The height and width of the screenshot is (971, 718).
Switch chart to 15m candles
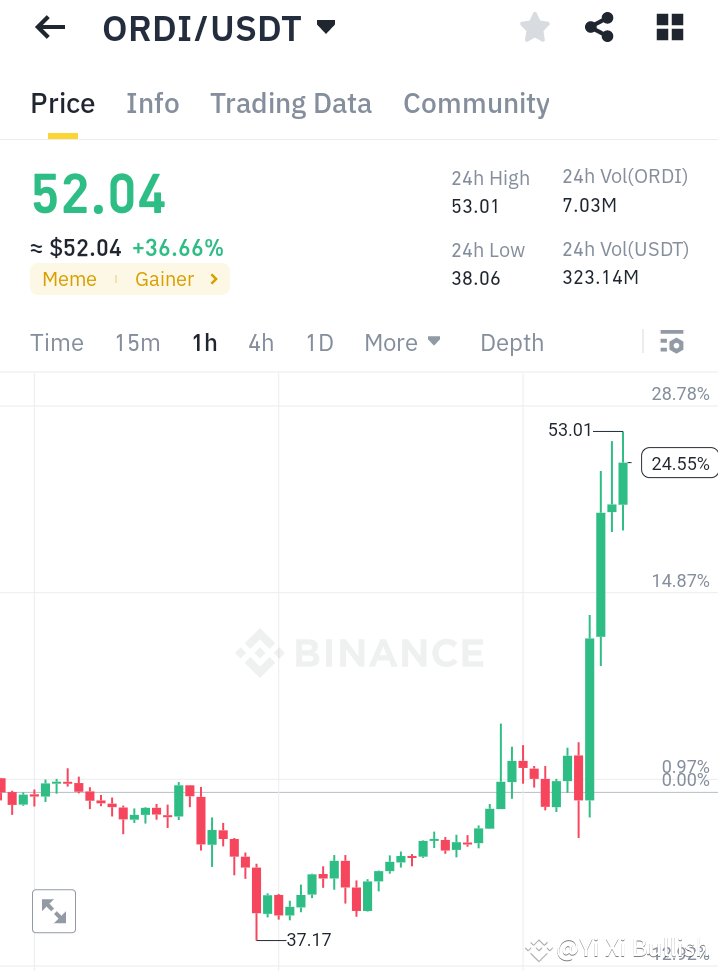coord(137,342)
